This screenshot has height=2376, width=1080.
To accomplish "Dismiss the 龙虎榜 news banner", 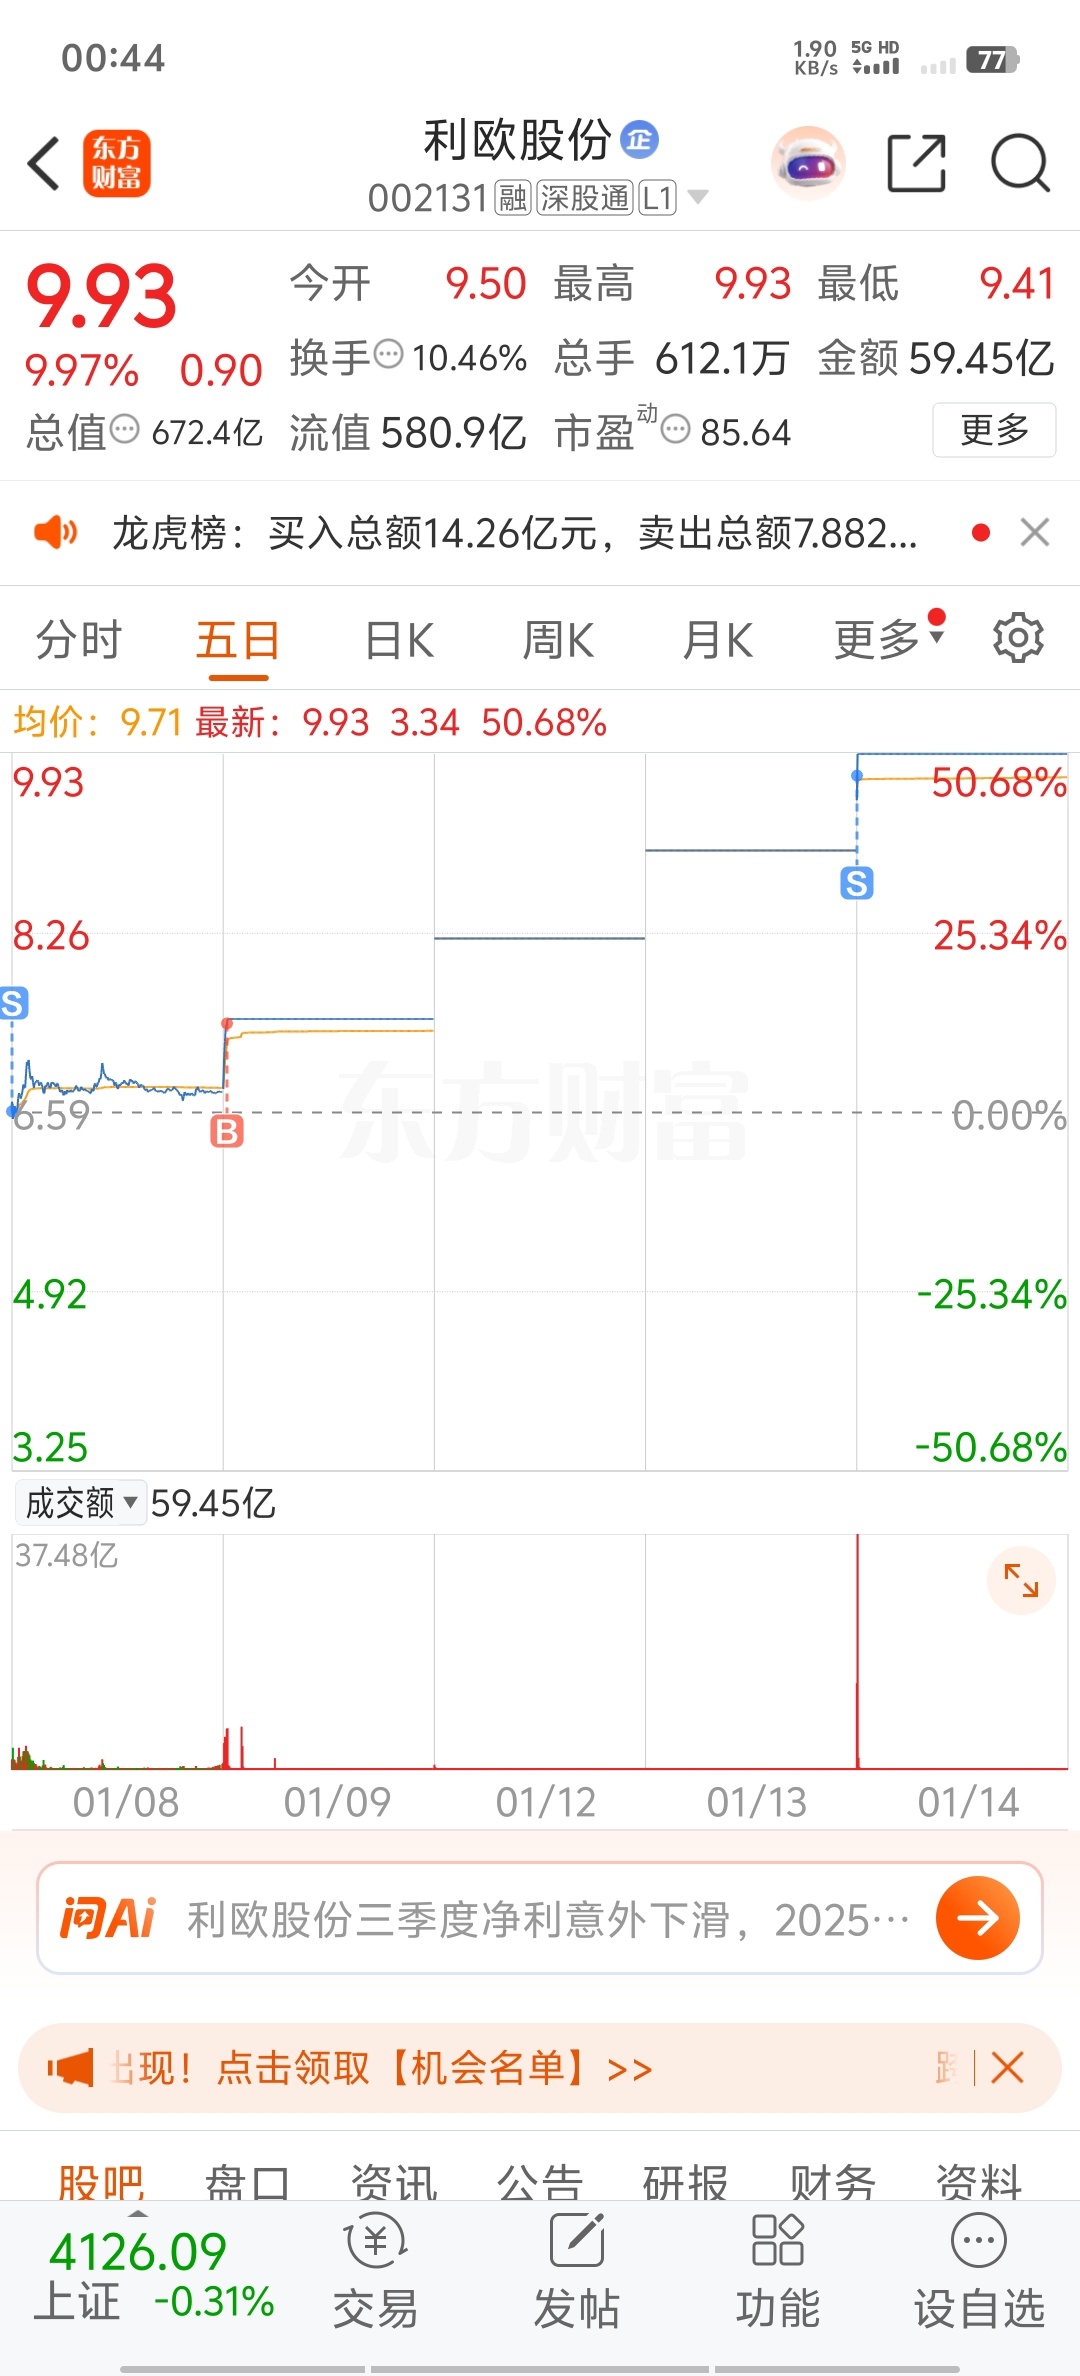I will [1035, 533].
